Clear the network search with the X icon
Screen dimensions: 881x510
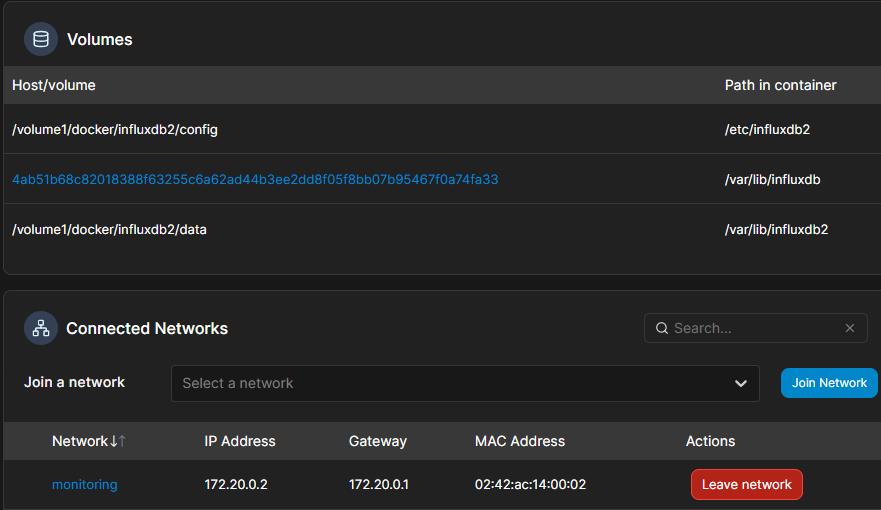(x=850, y=328)
